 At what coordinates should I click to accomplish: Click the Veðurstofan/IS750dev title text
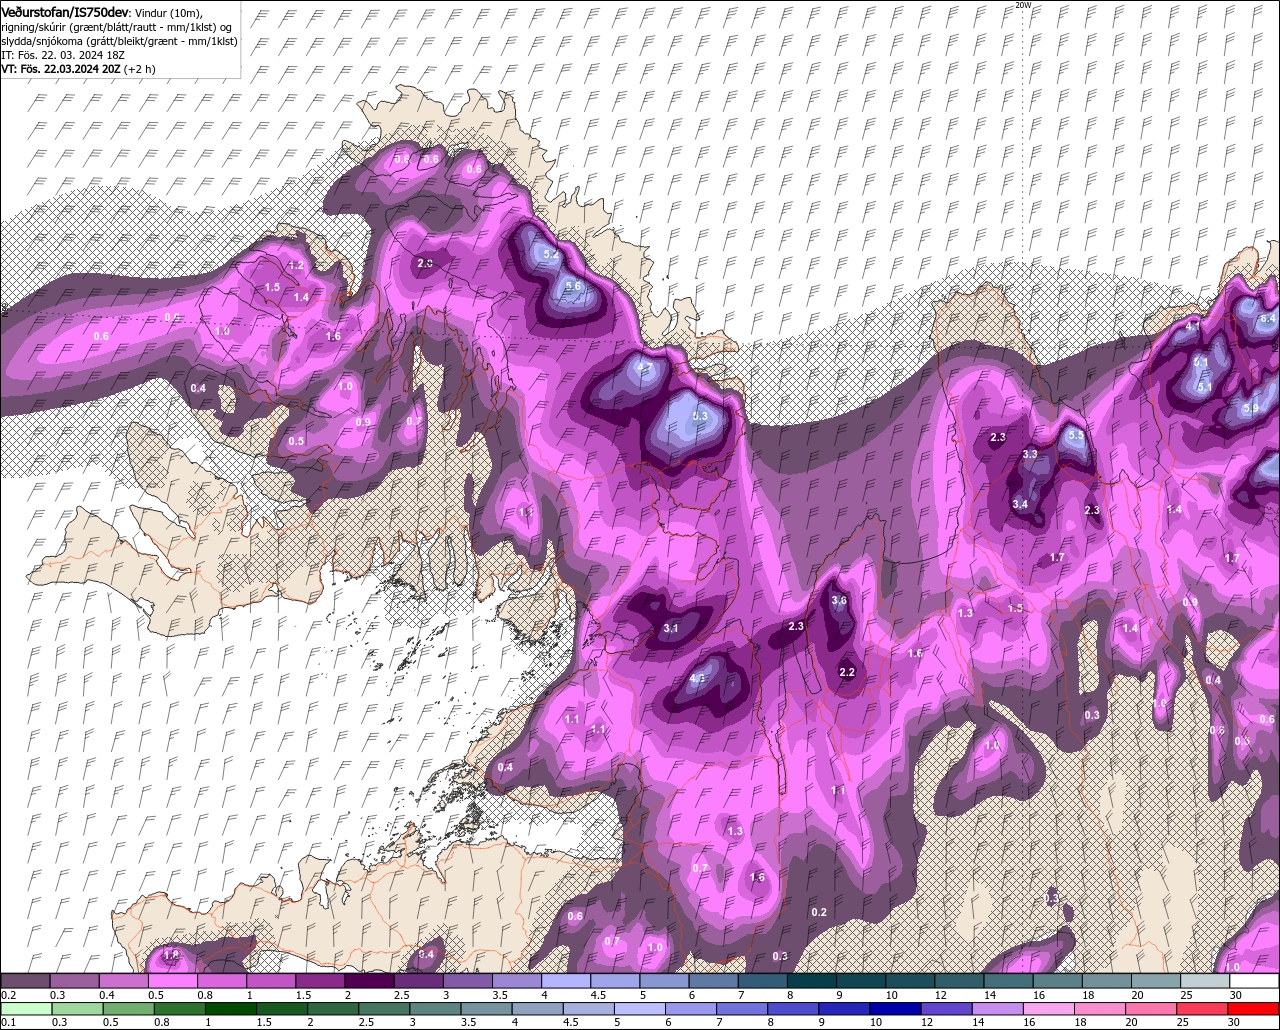tap(65, 11)
